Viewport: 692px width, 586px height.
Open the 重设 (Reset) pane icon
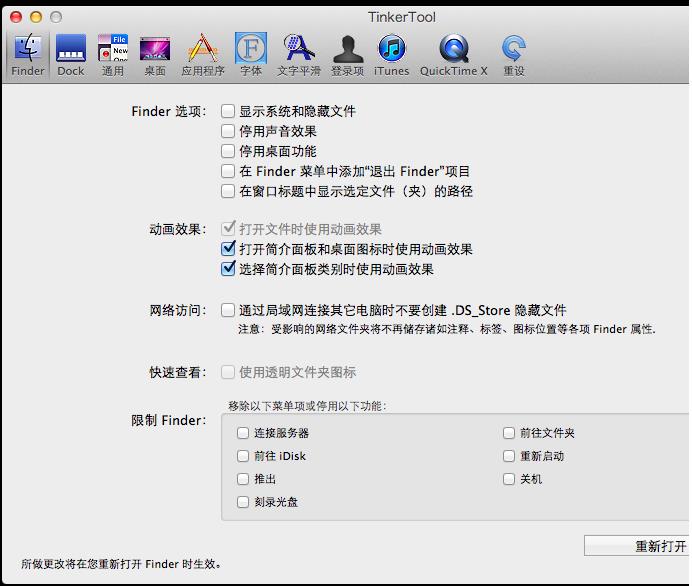(514, 55)
